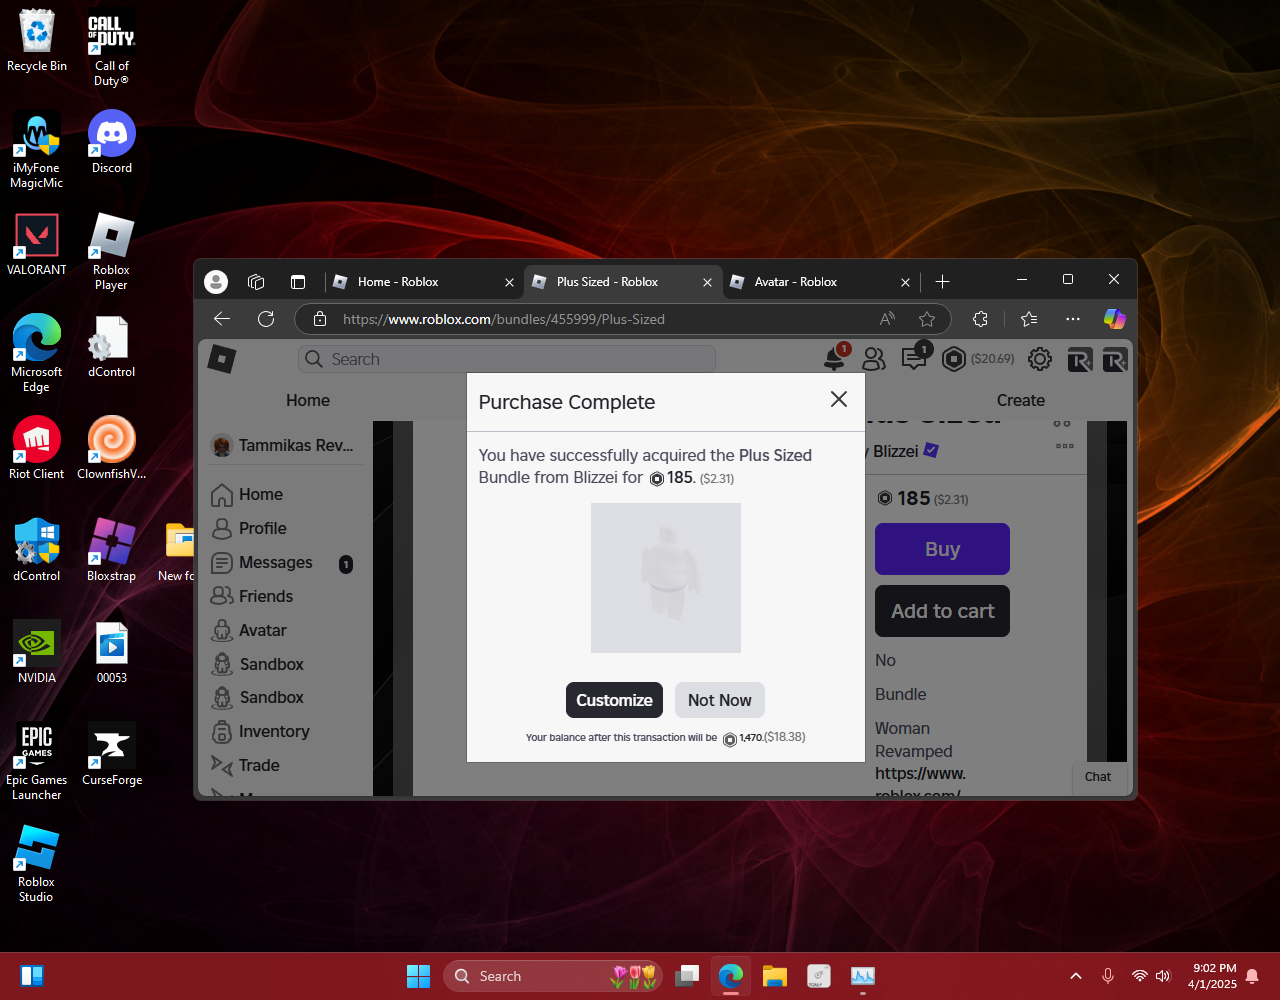
Task: Open iMyFone MagicMic shortcut
Action: click(x=37, y=149)
